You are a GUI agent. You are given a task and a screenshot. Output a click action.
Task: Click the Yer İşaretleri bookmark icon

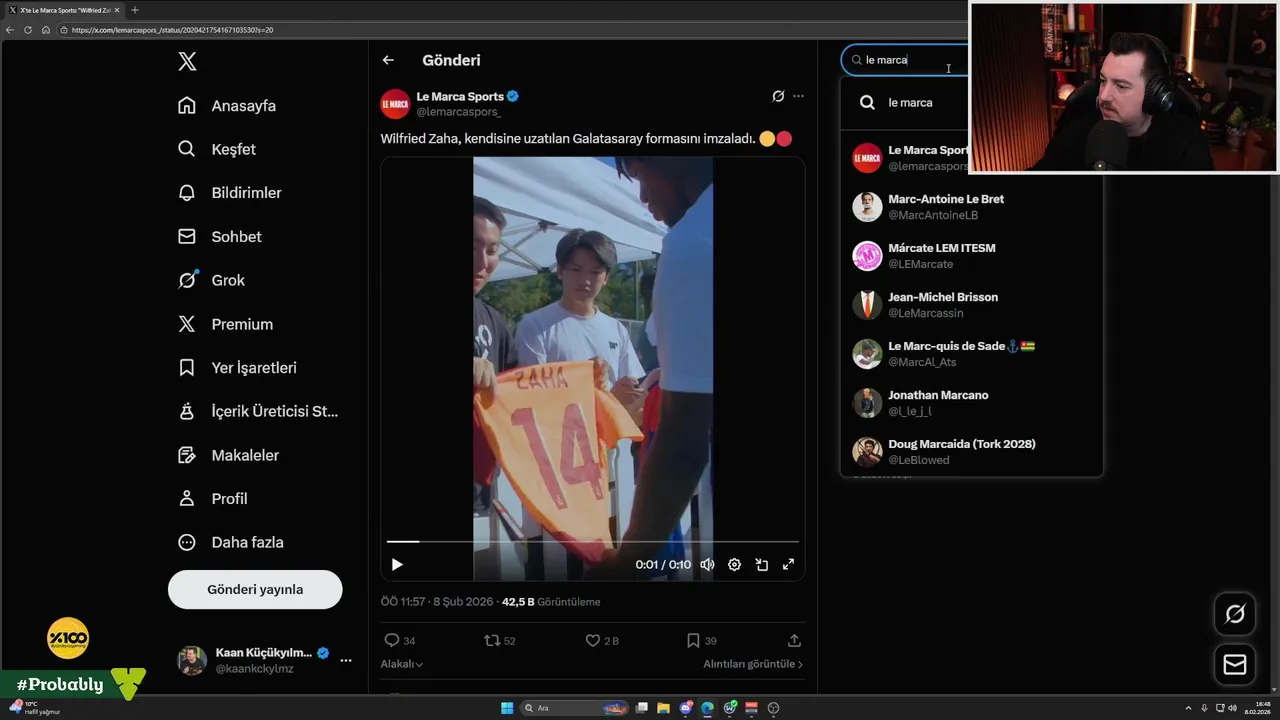click(x=186, y=368)
